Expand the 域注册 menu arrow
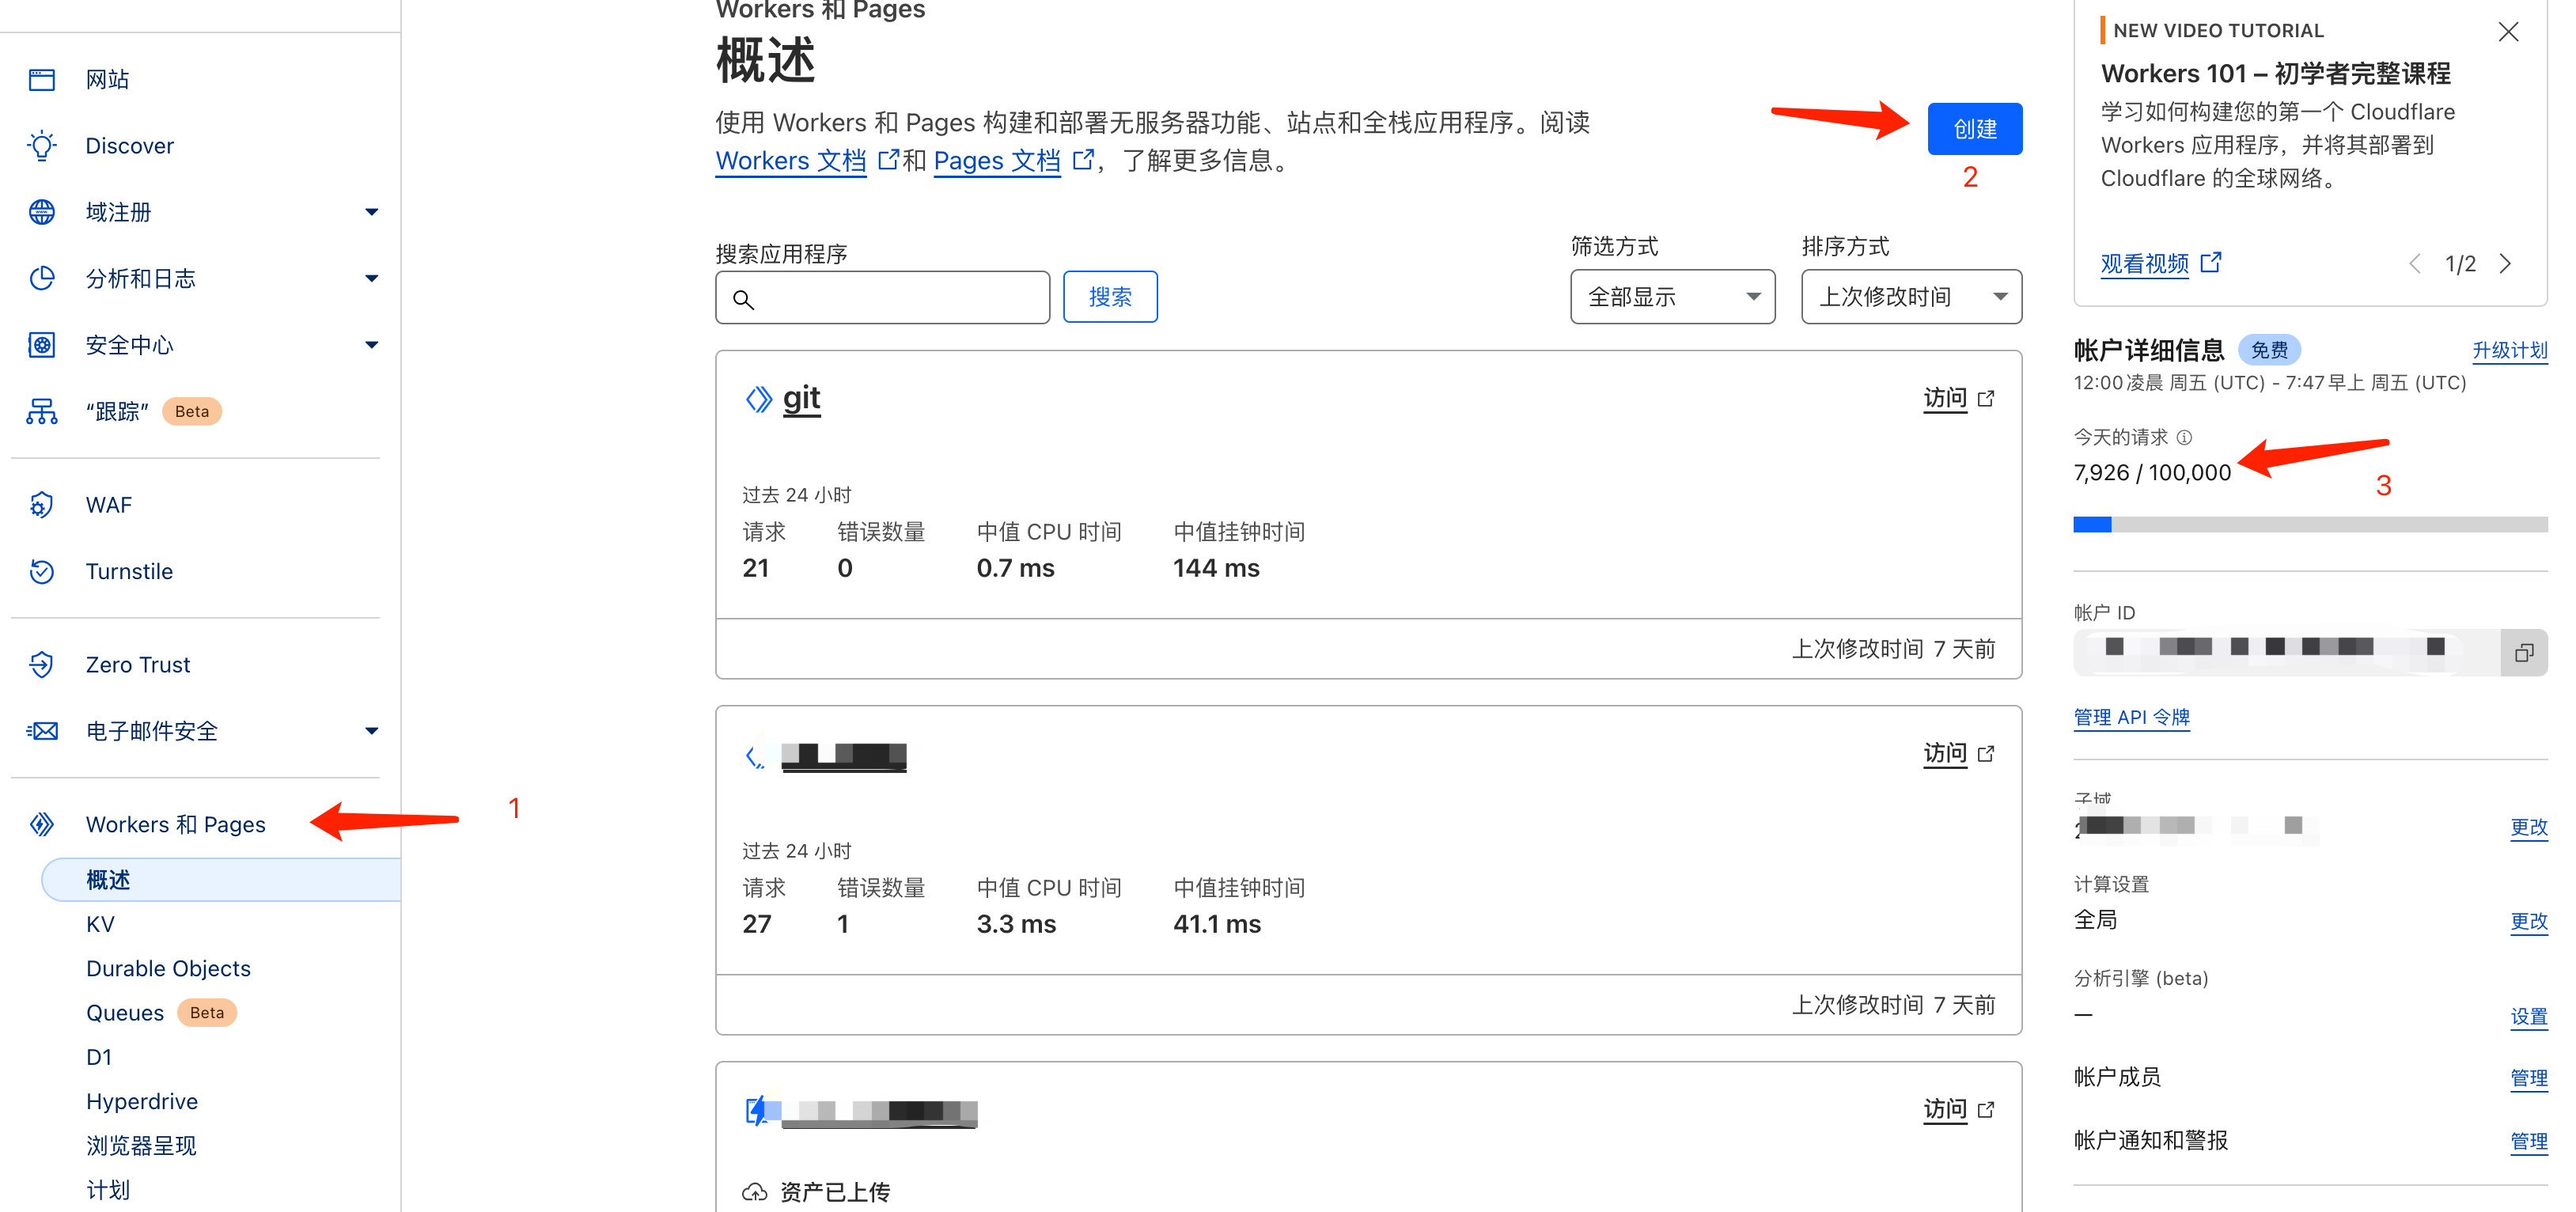This screenshot has width=2576, height=1212. 372,212
